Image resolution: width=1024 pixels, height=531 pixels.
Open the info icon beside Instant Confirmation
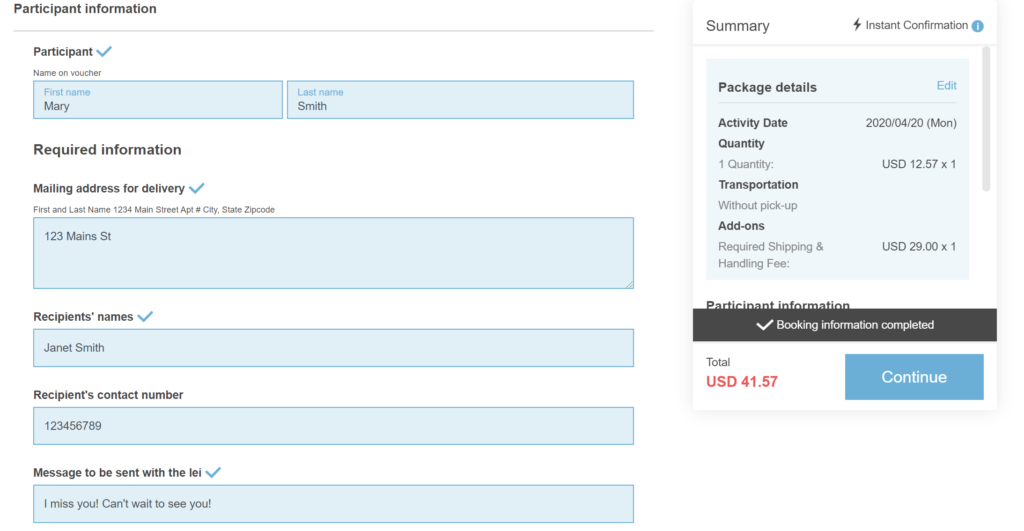[x=978, y=26]
